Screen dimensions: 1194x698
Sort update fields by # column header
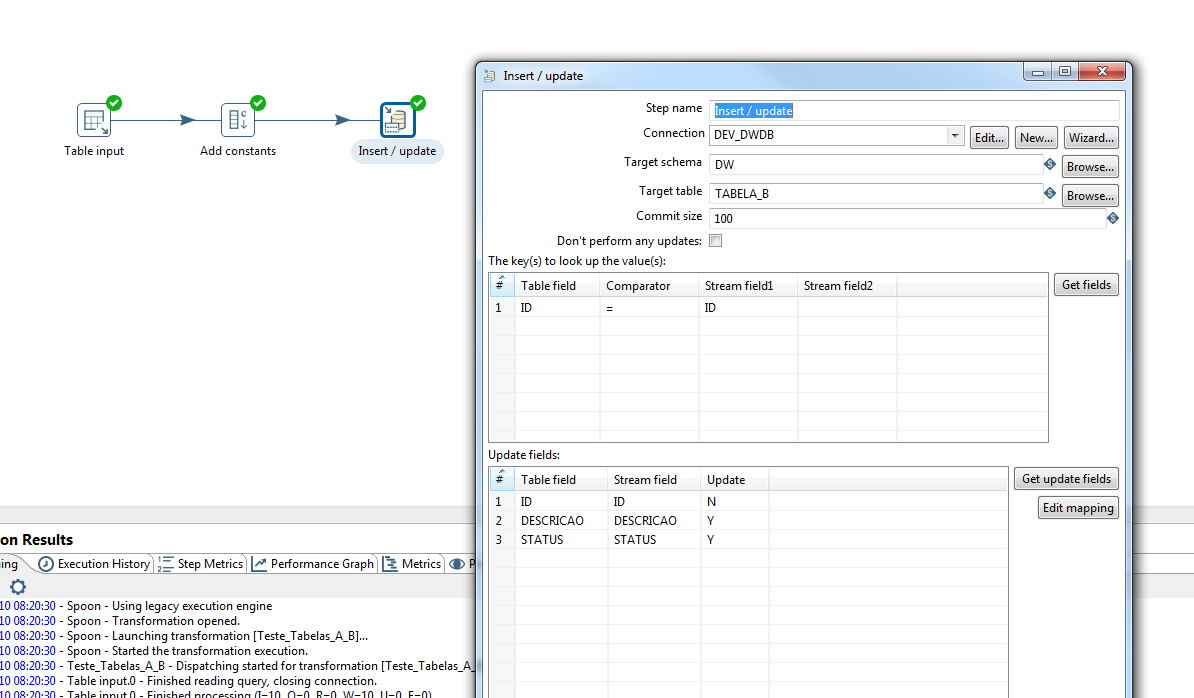tap(501, 479)
